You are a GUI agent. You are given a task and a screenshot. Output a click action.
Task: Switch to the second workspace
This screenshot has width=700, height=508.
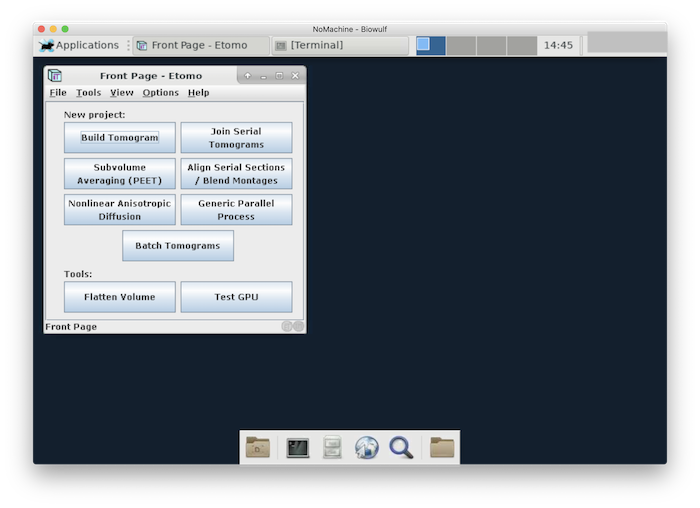[x=461, y=45]
